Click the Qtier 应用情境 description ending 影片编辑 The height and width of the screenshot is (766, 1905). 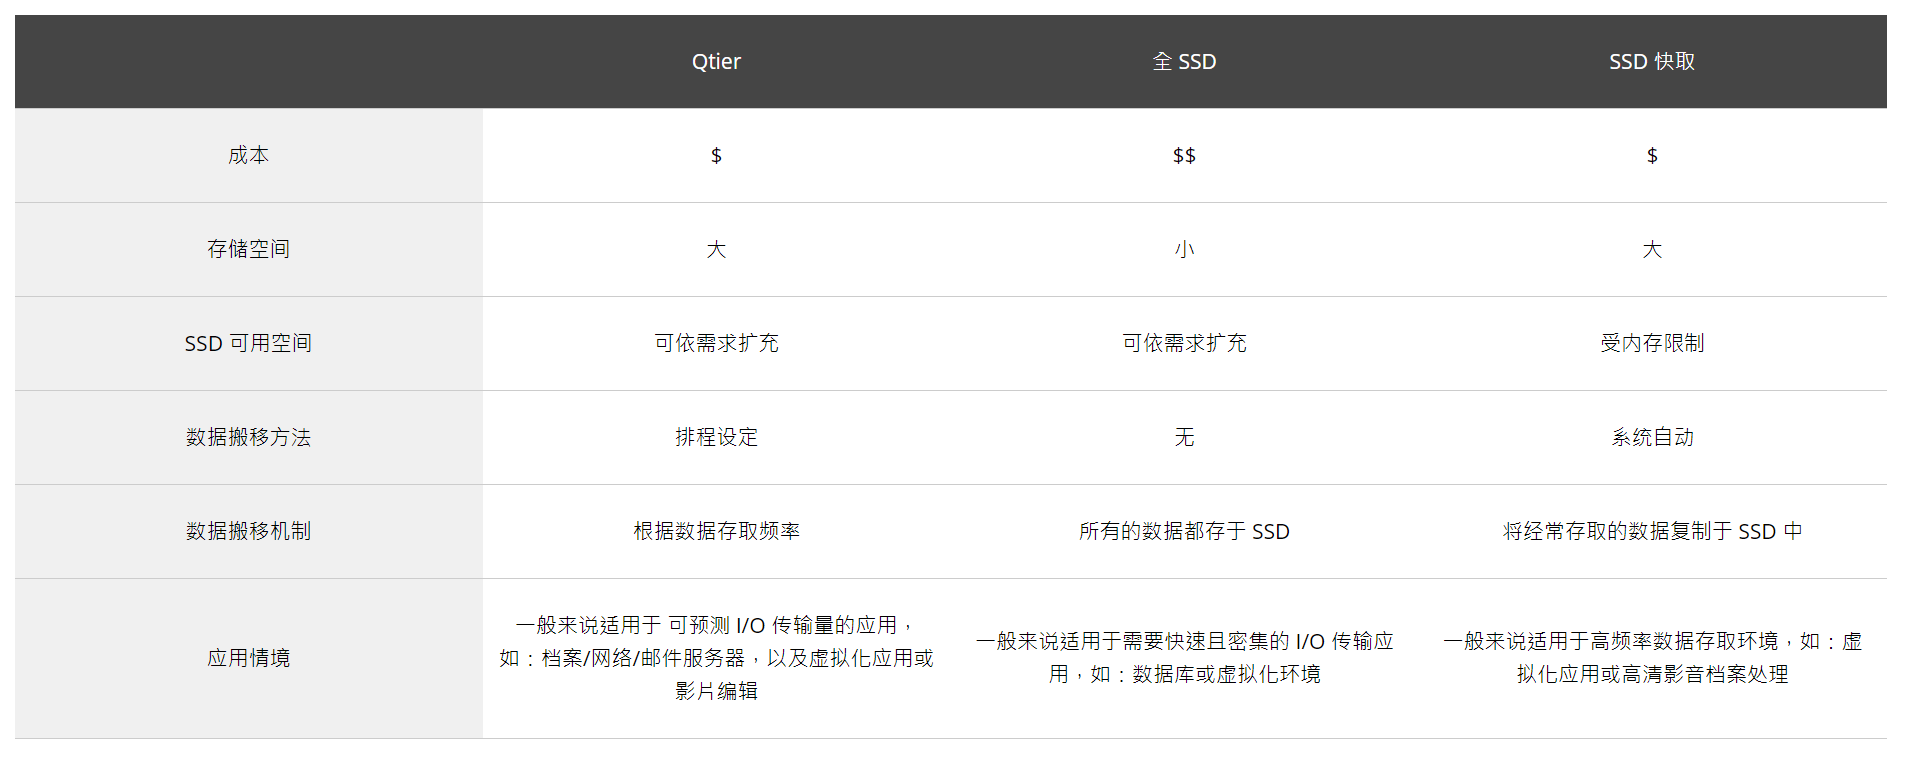[716, 658]
